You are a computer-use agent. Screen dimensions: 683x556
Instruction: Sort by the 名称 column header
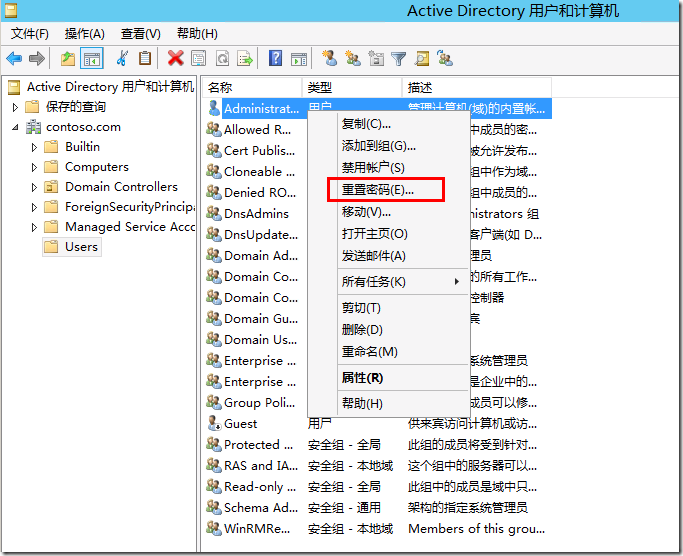[252, 88]
